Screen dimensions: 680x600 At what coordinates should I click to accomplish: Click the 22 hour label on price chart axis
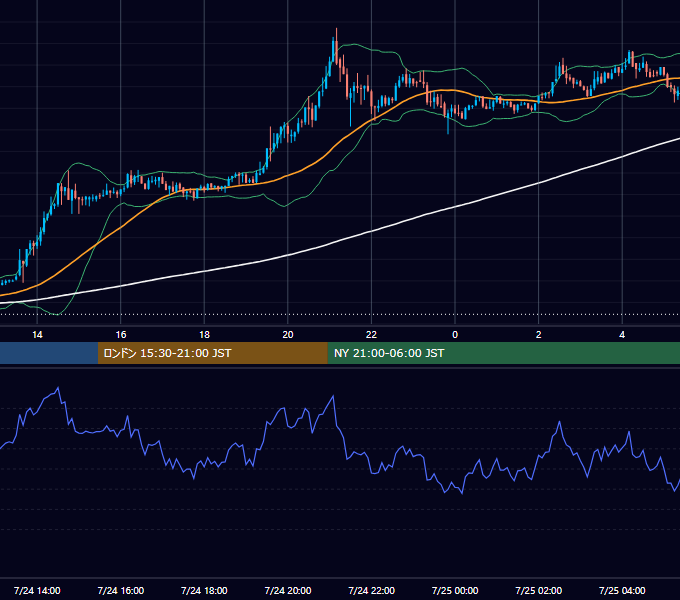pyautogui.click(x=371, y=335)
